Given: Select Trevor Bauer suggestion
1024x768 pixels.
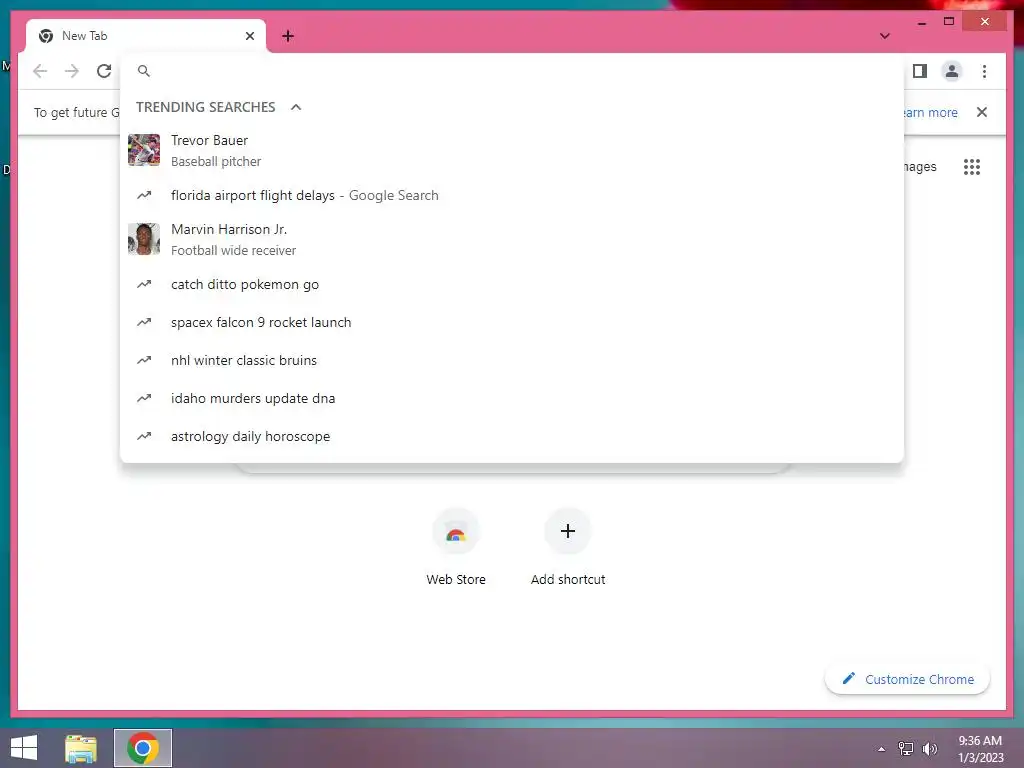Looking at the screenshot, I should (512, 150).
